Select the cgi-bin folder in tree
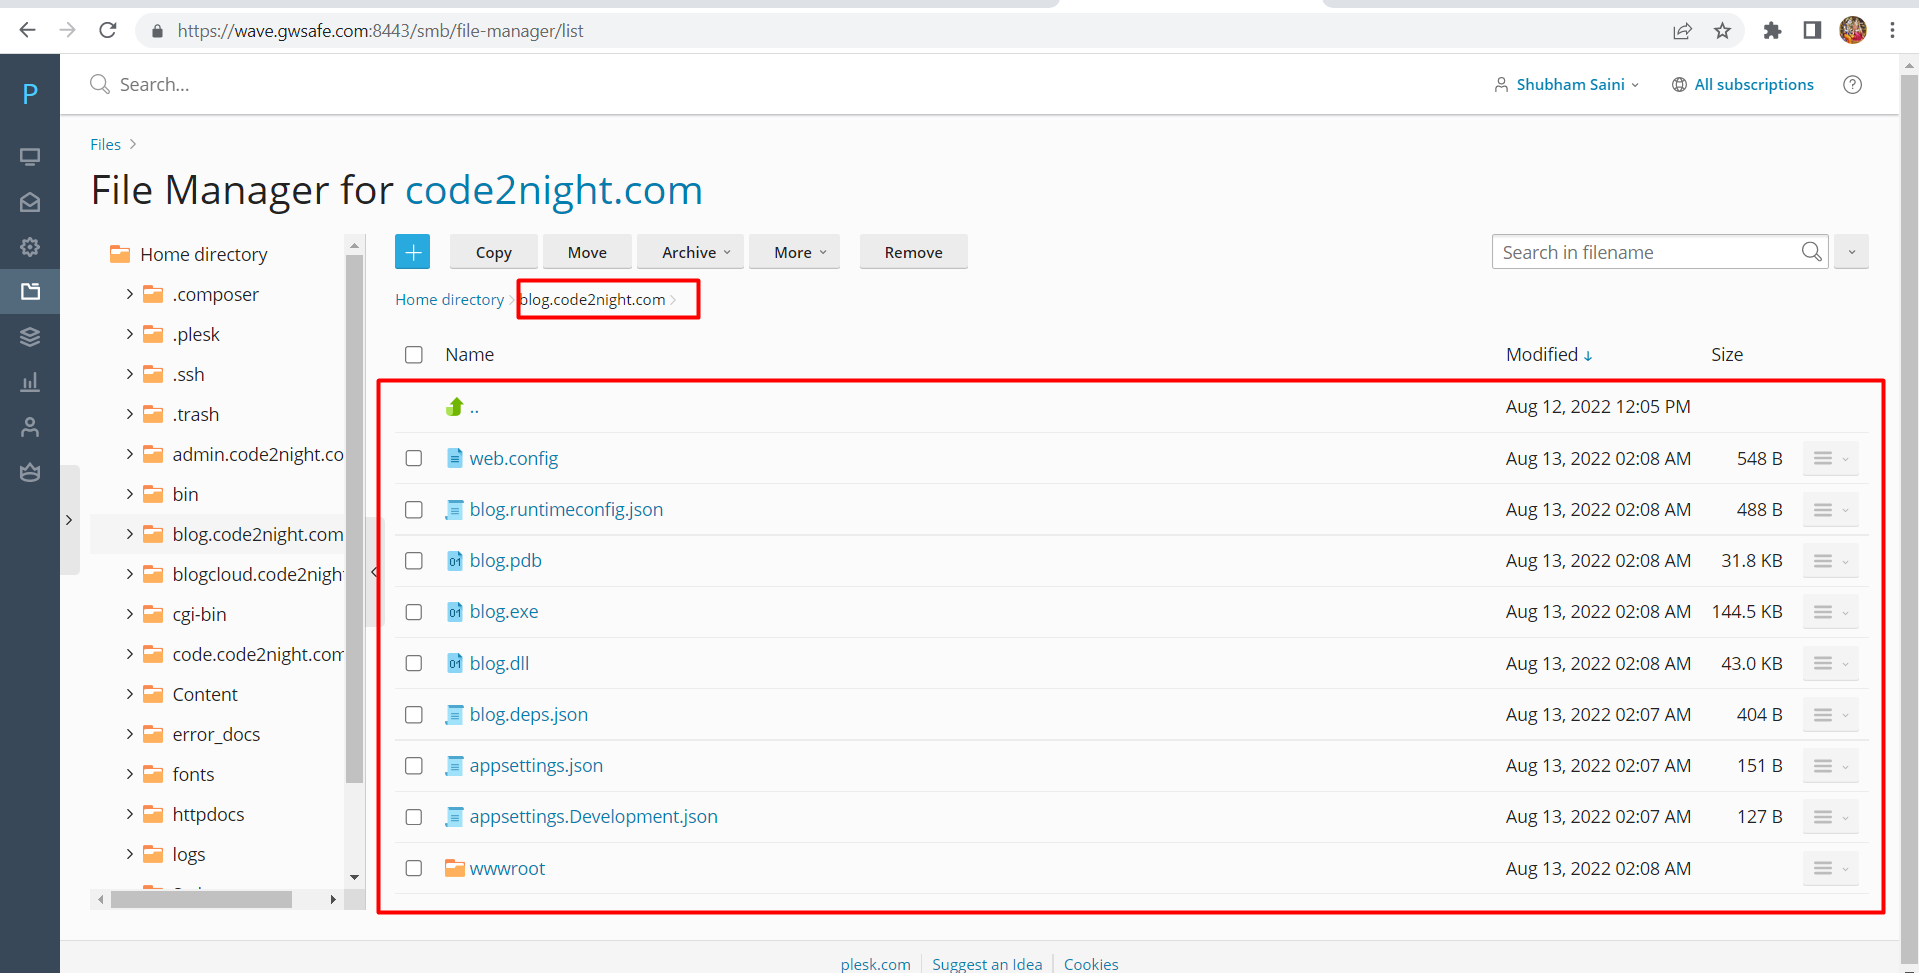The height and width of the screenshot is (973, 1919). [199, 614]
